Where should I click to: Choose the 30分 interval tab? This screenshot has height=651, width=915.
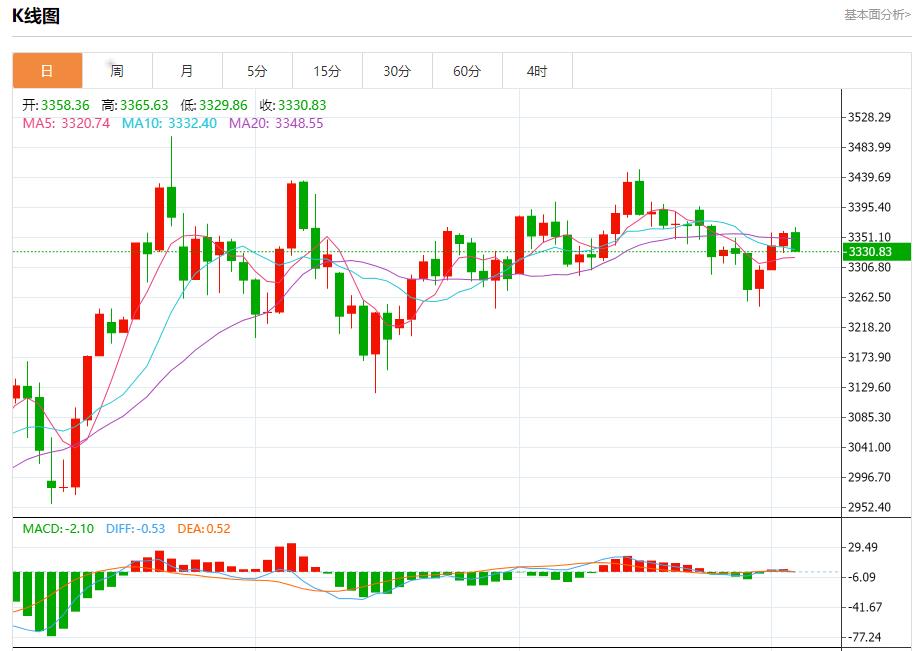[397, 71]
